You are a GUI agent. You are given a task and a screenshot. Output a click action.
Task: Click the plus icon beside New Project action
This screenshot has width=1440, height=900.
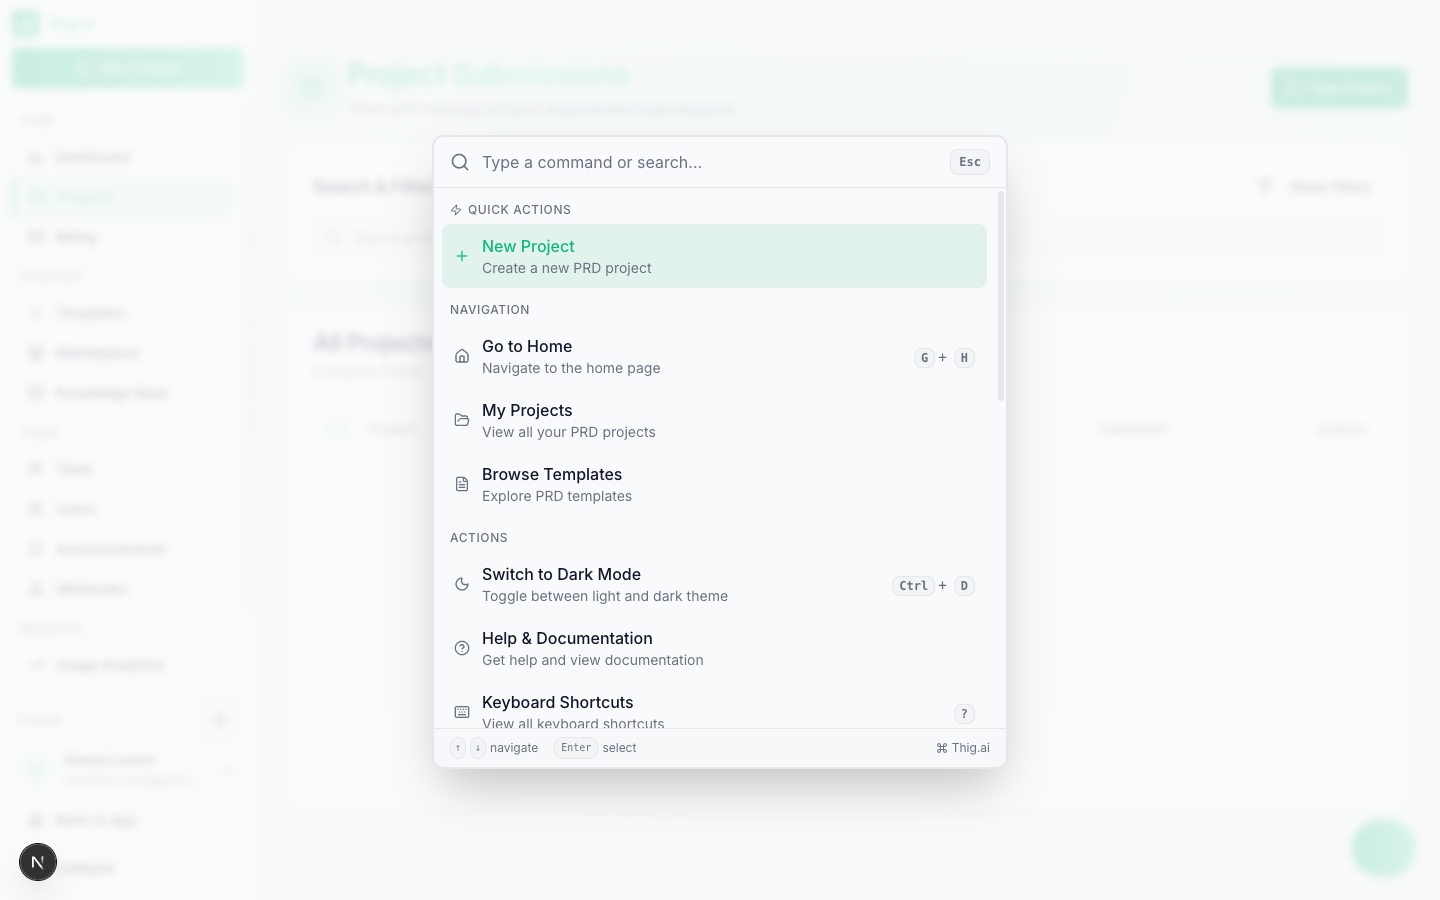click(462, 255)
